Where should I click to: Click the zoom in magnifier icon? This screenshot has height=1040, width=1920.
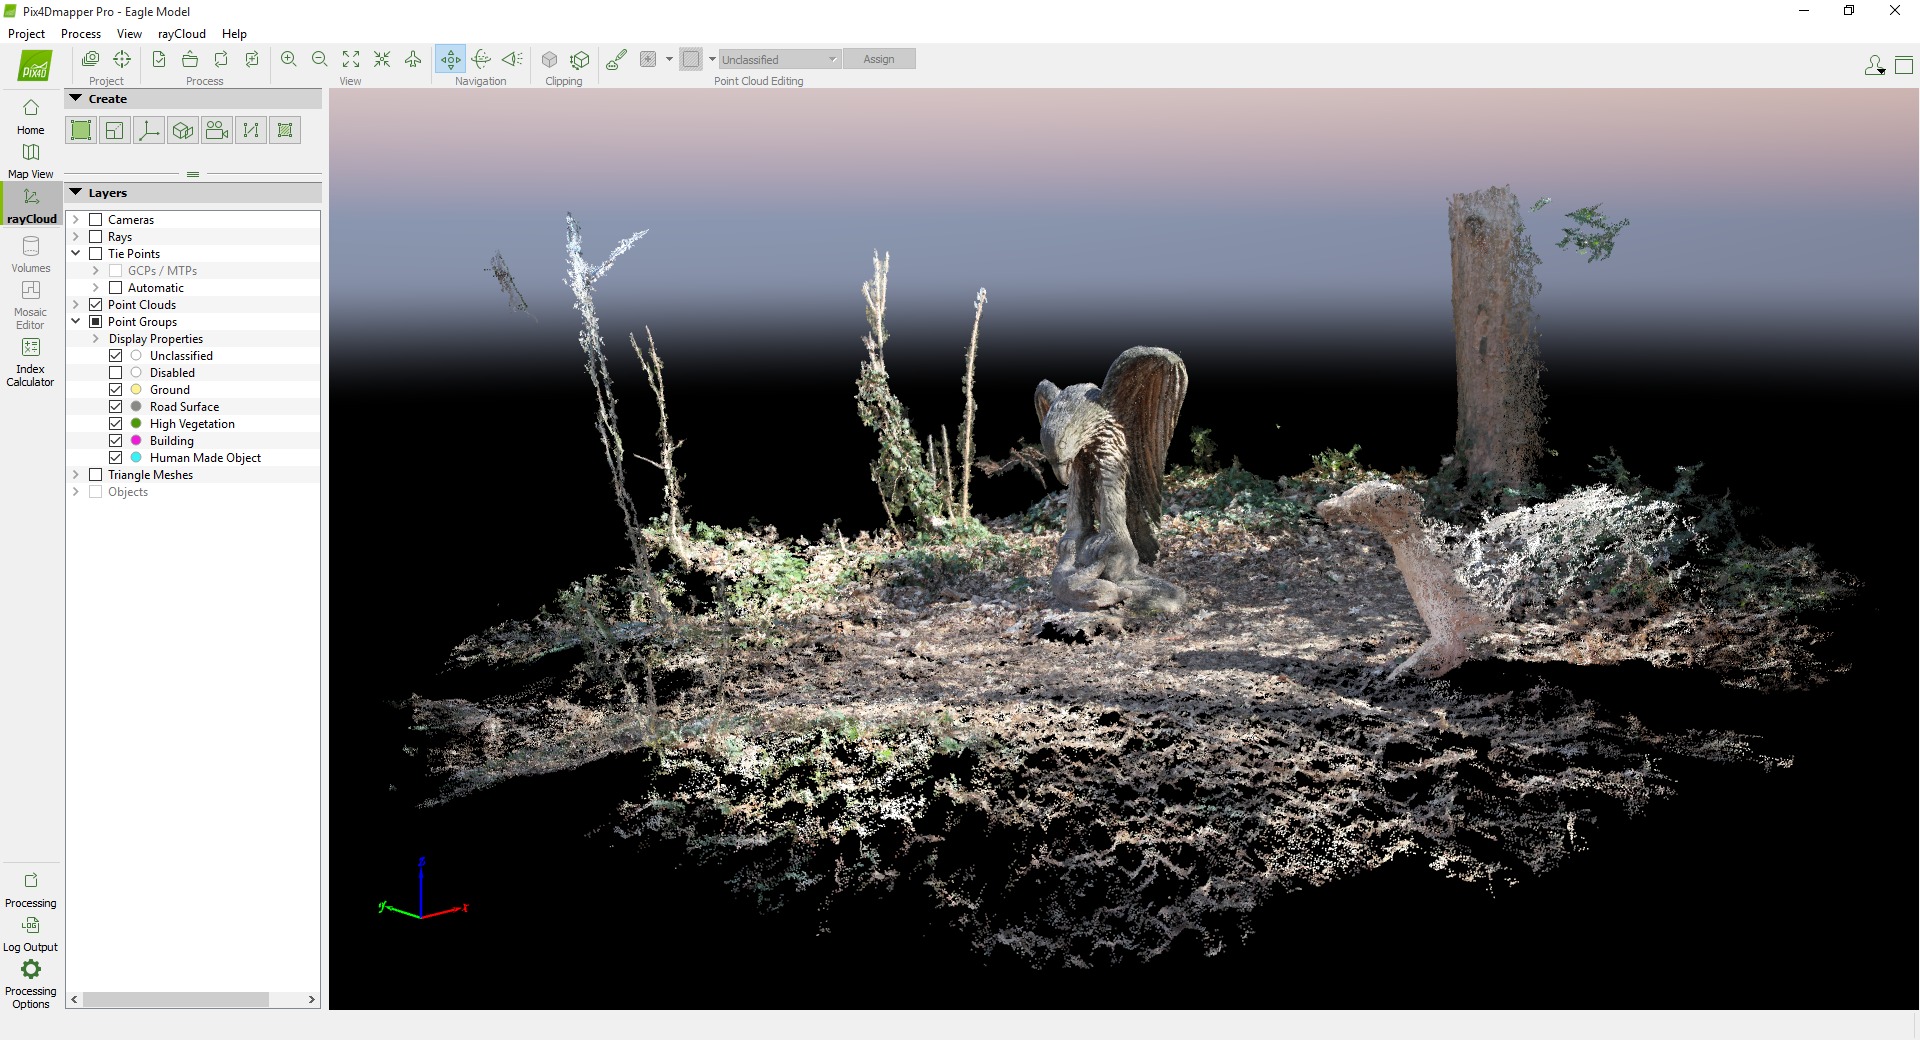pos(289,59)
